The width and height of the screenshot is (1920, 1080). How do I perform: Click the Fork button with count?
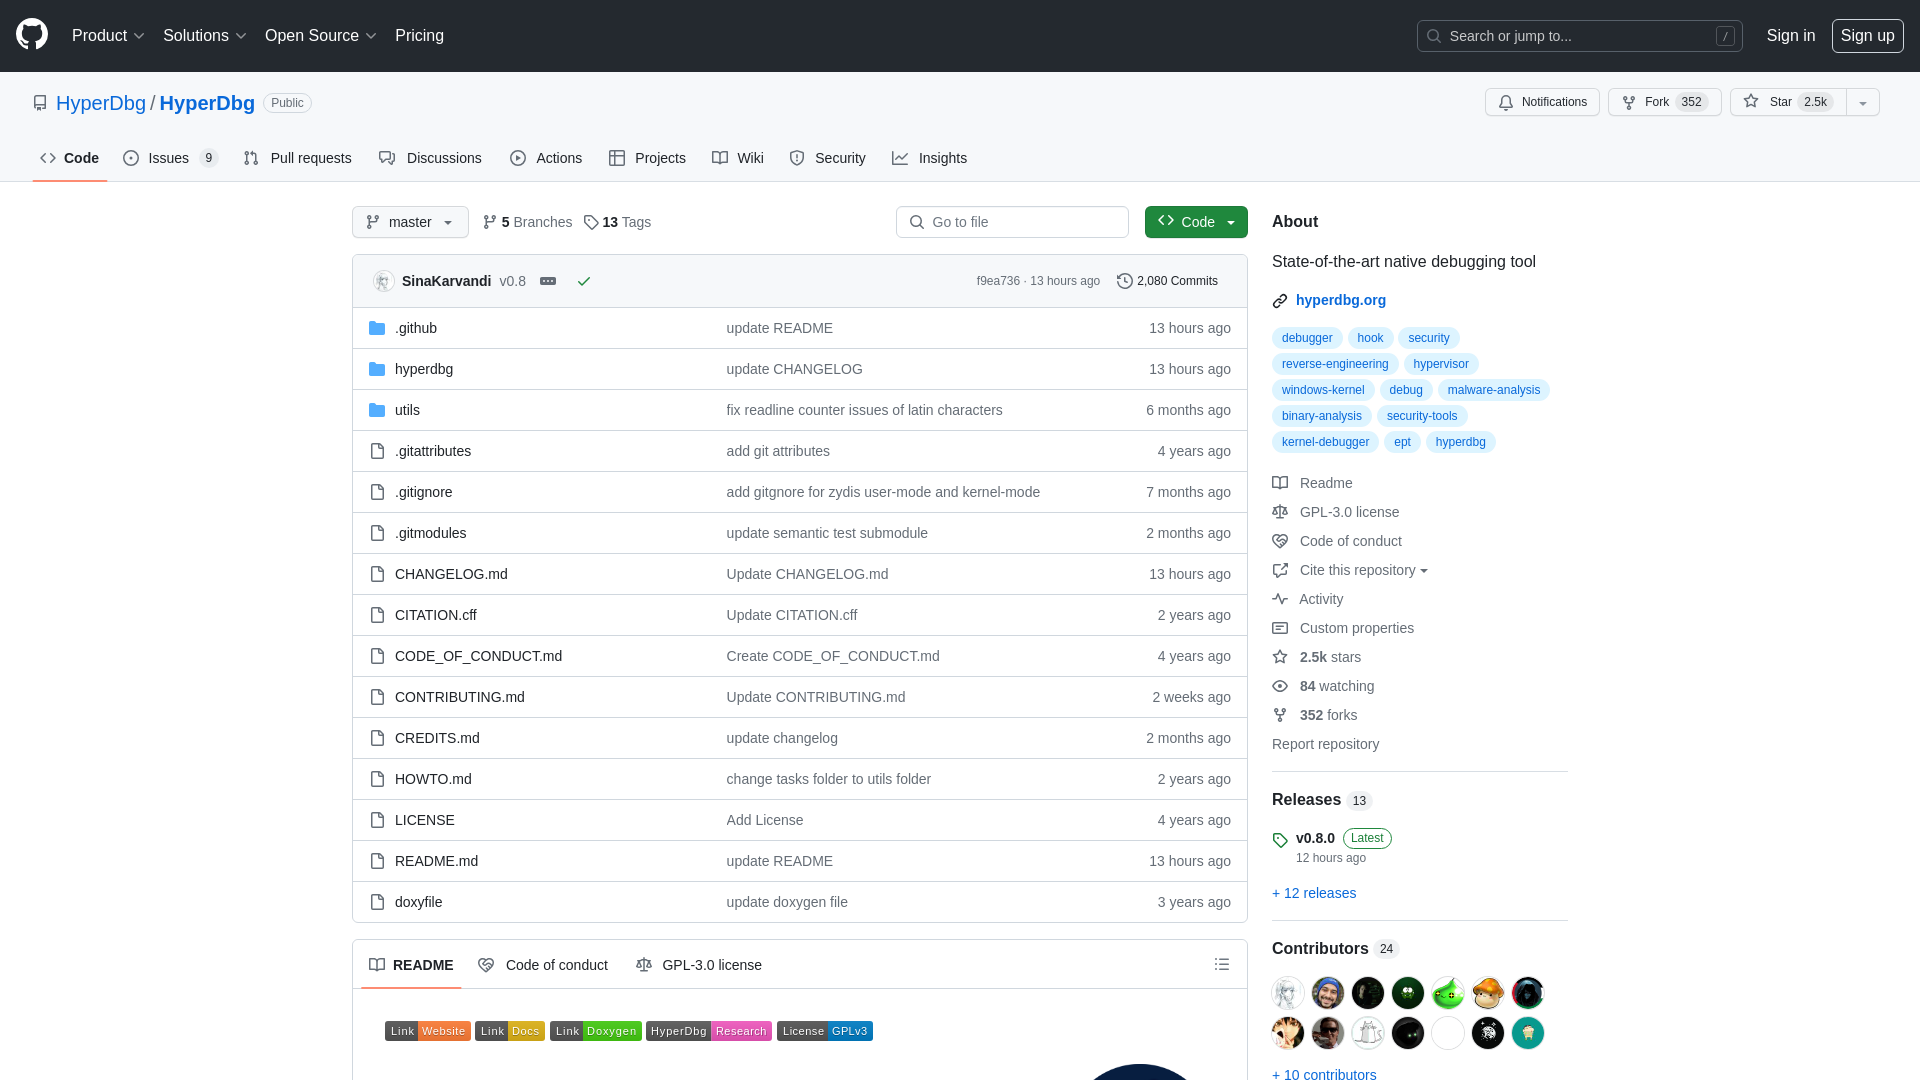coord(1664,102)
